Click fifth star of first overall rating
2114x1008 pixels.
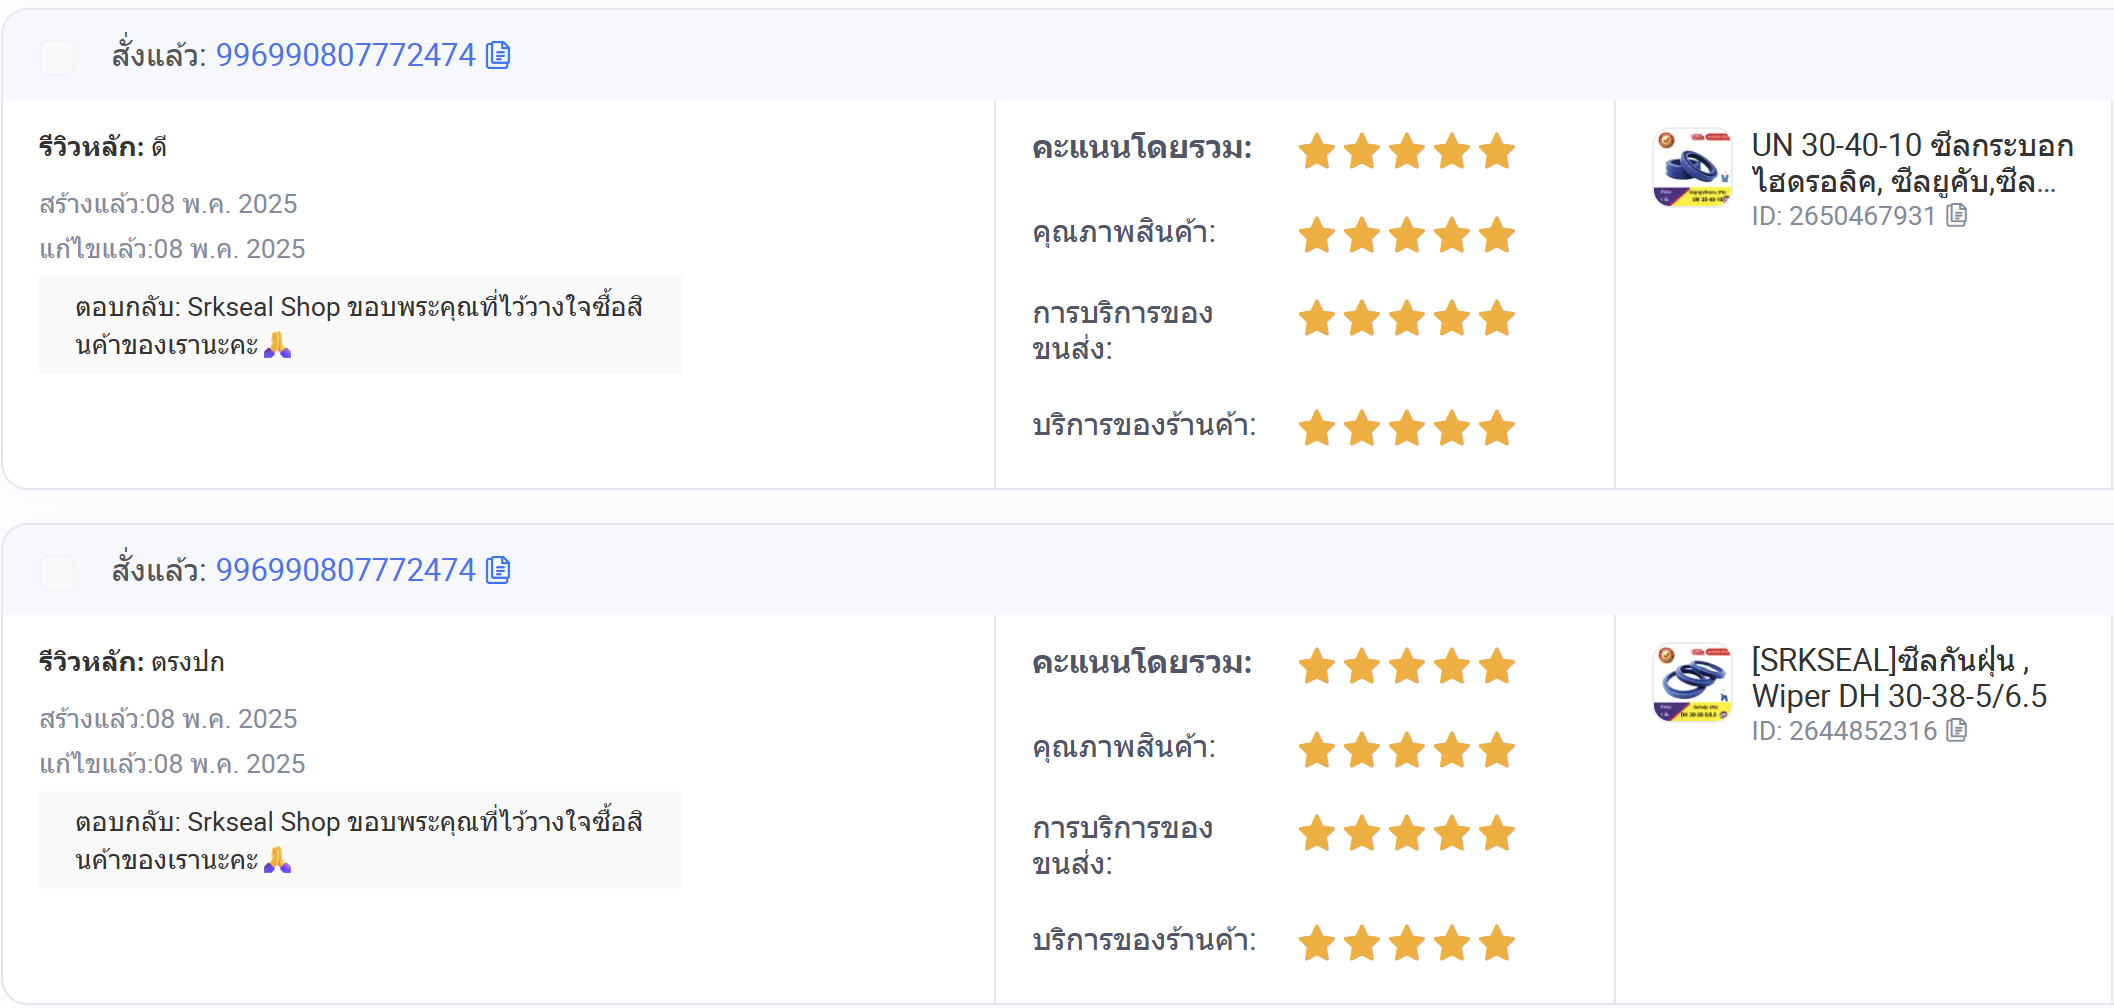pos(1497,152)
